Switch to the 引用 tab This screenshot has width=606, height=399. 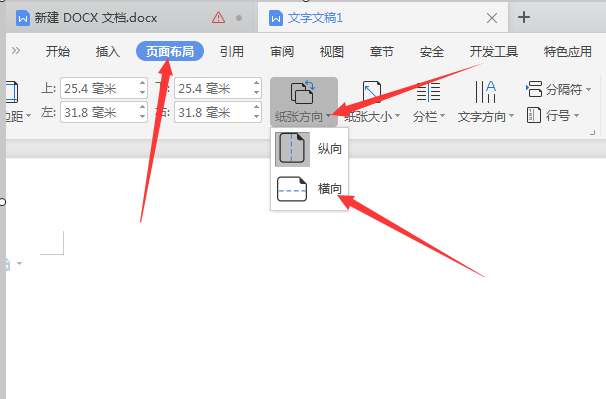pyautogui.click(x=232, y=51)
